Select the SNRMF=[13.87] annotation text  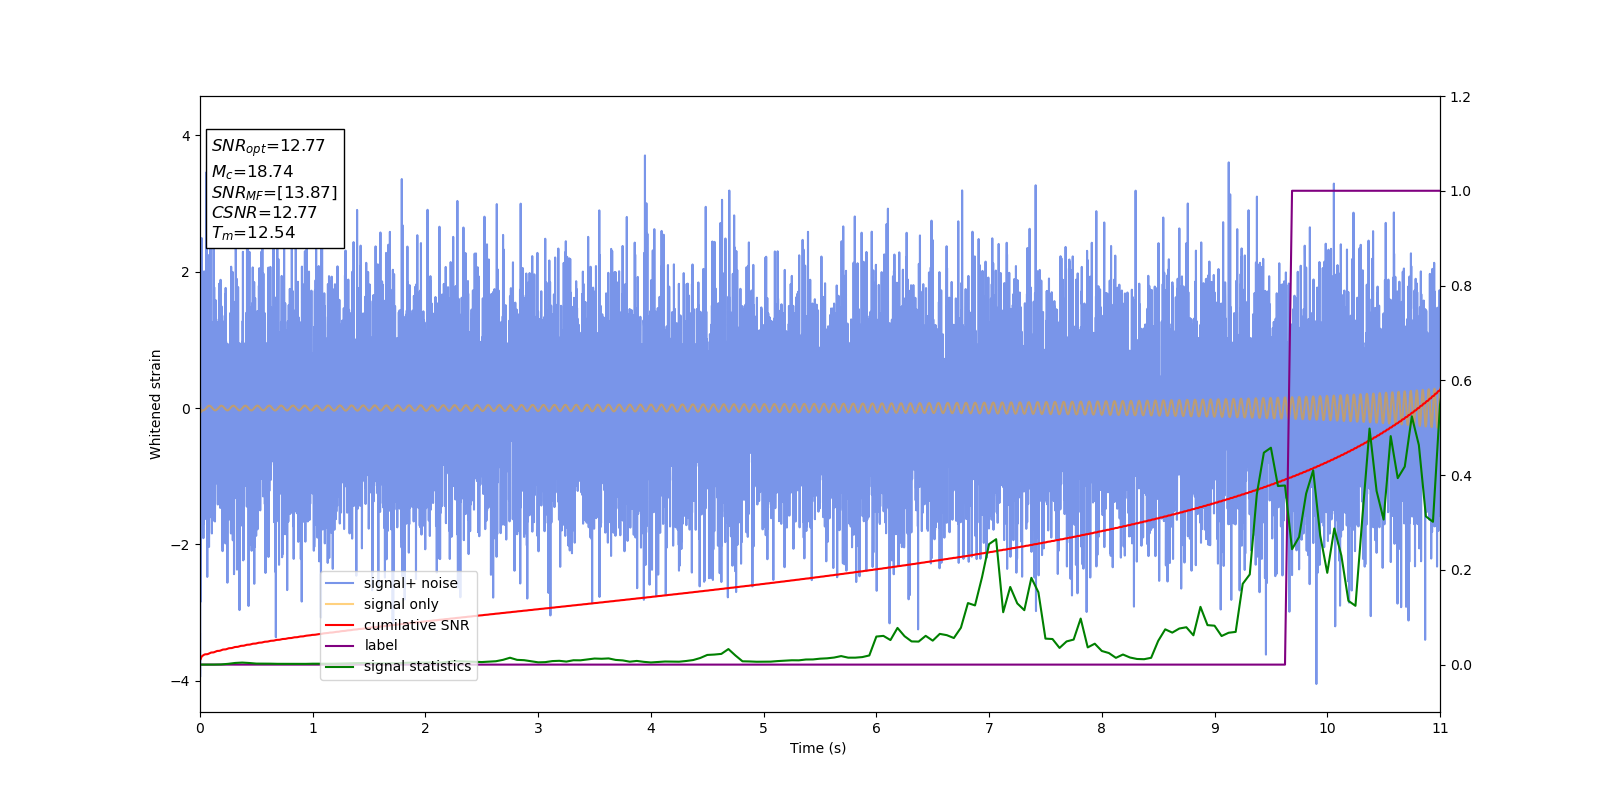click(x=274, y=192)
